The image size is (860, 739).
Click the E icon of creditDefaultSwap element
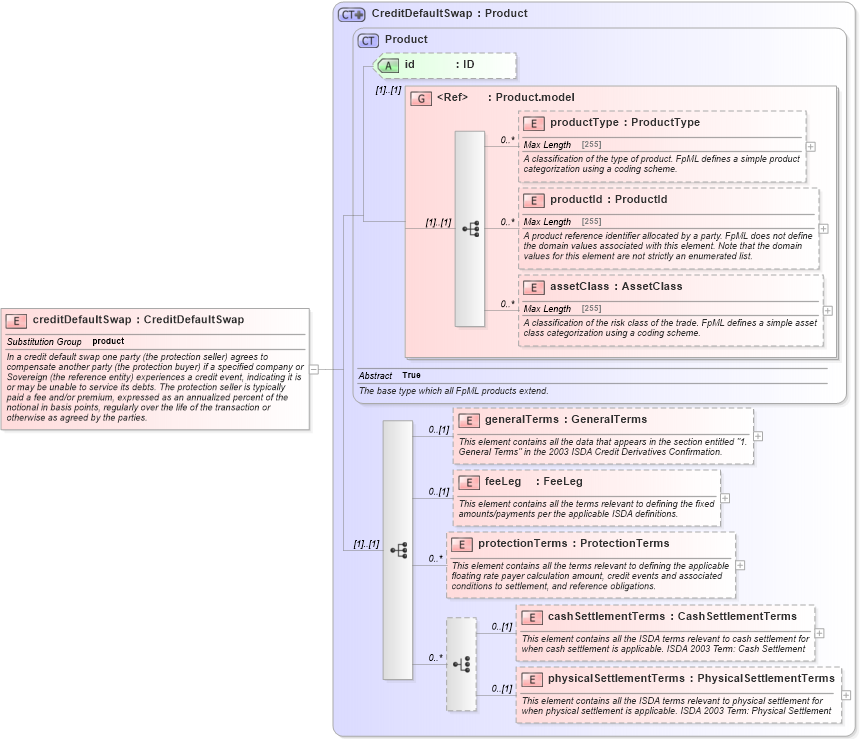16,321
